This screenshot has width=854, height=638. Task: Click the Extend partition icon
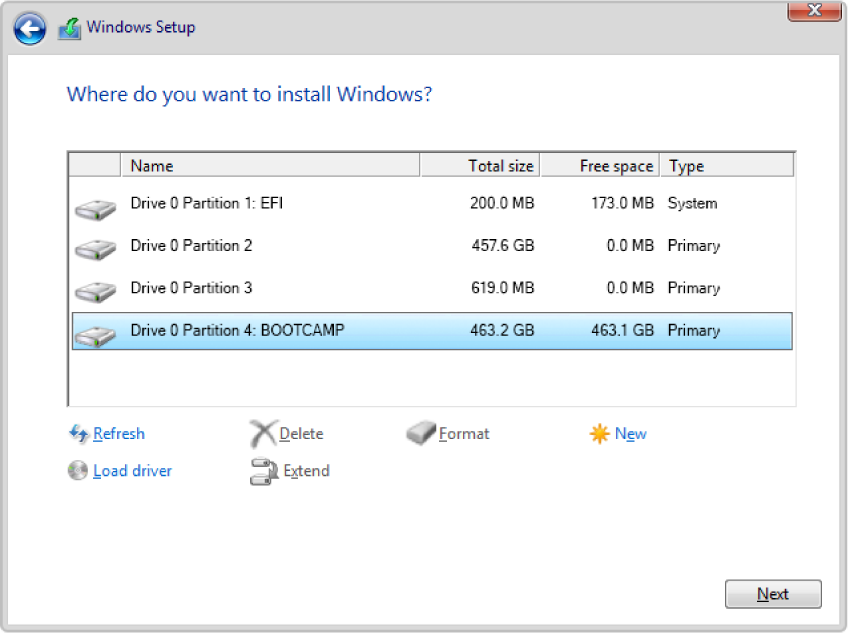click(x=262, y=471)
